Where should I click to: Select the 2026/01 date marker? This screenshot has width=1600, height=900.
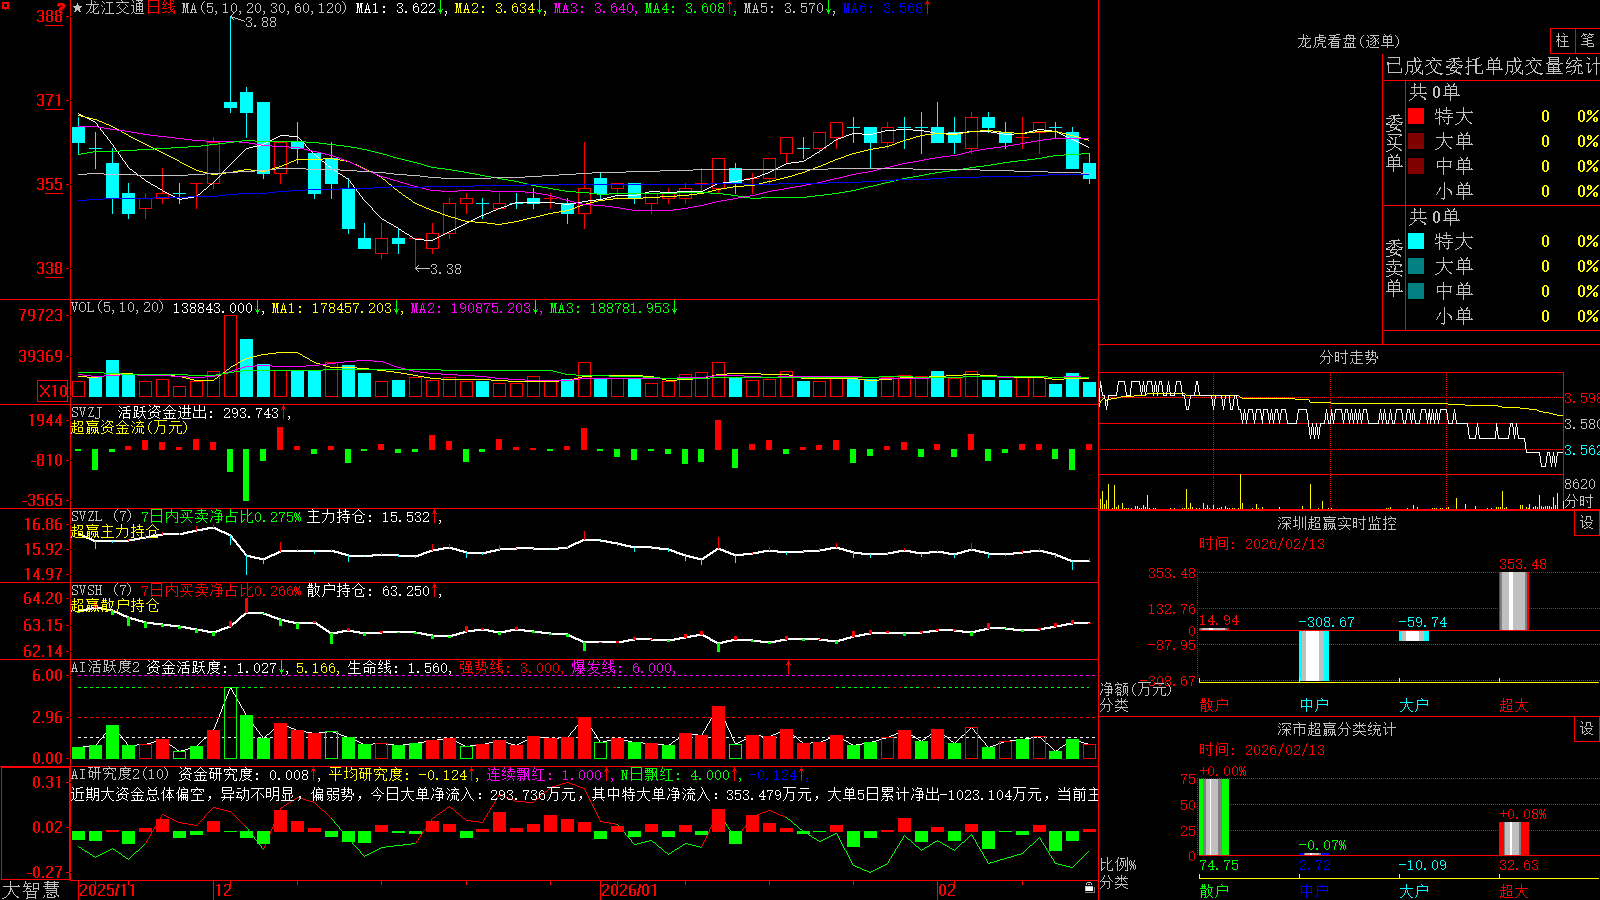click(630, 890)
